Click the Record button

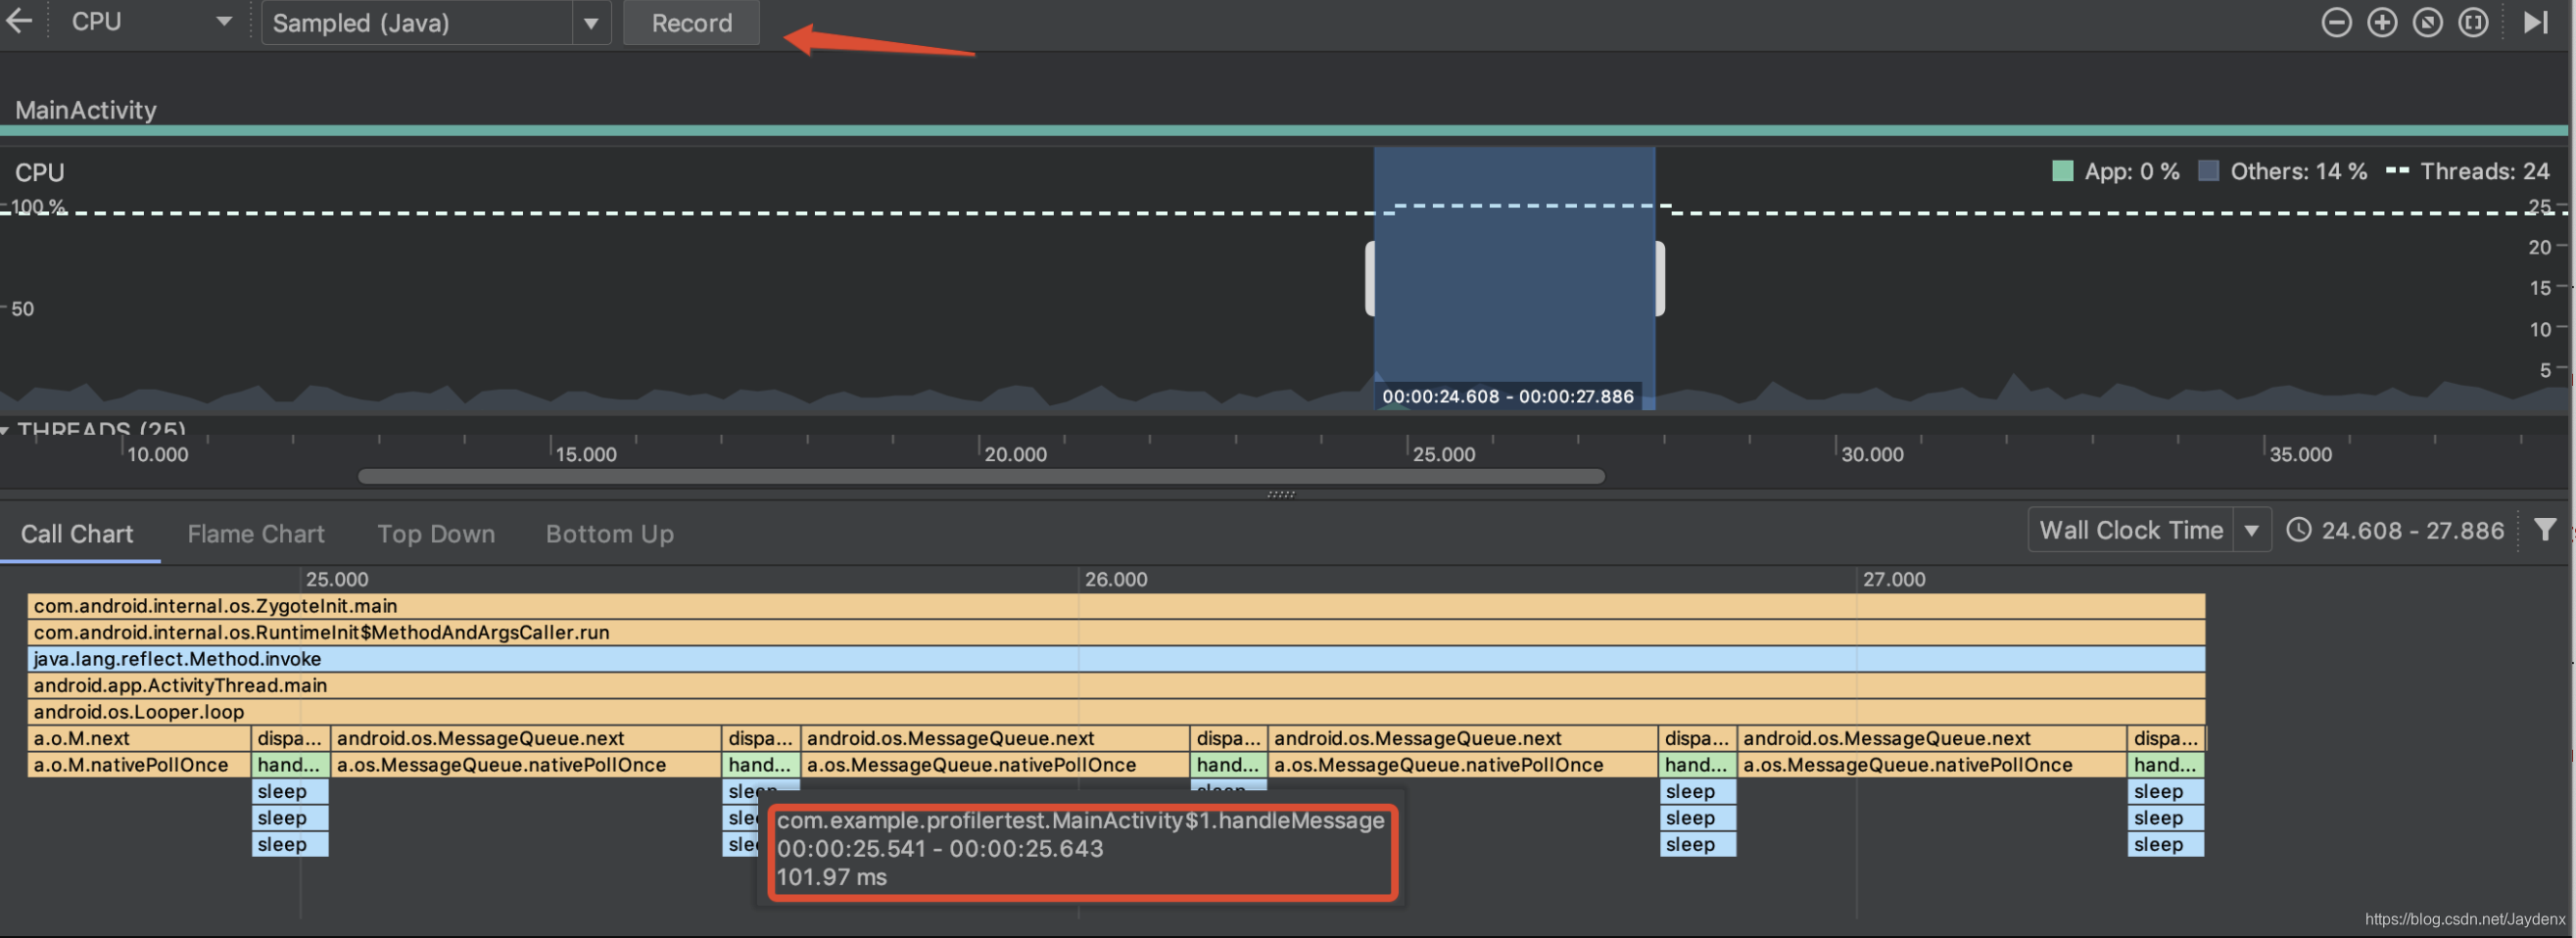(x=691, y=22)
